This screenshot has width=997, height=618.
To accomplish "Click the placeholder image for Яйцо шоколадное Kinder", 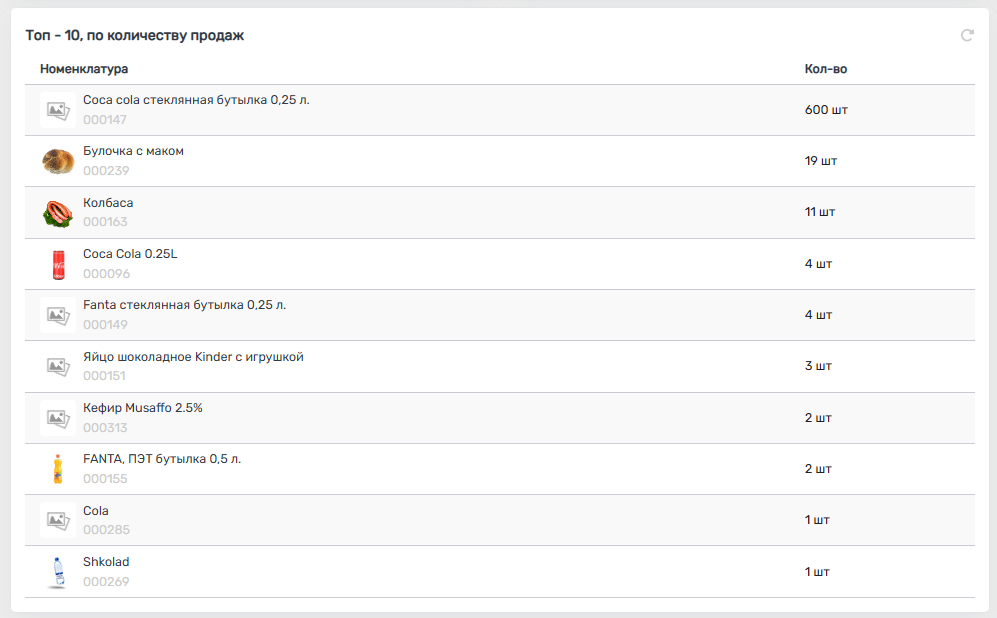I will coord(57,366).
